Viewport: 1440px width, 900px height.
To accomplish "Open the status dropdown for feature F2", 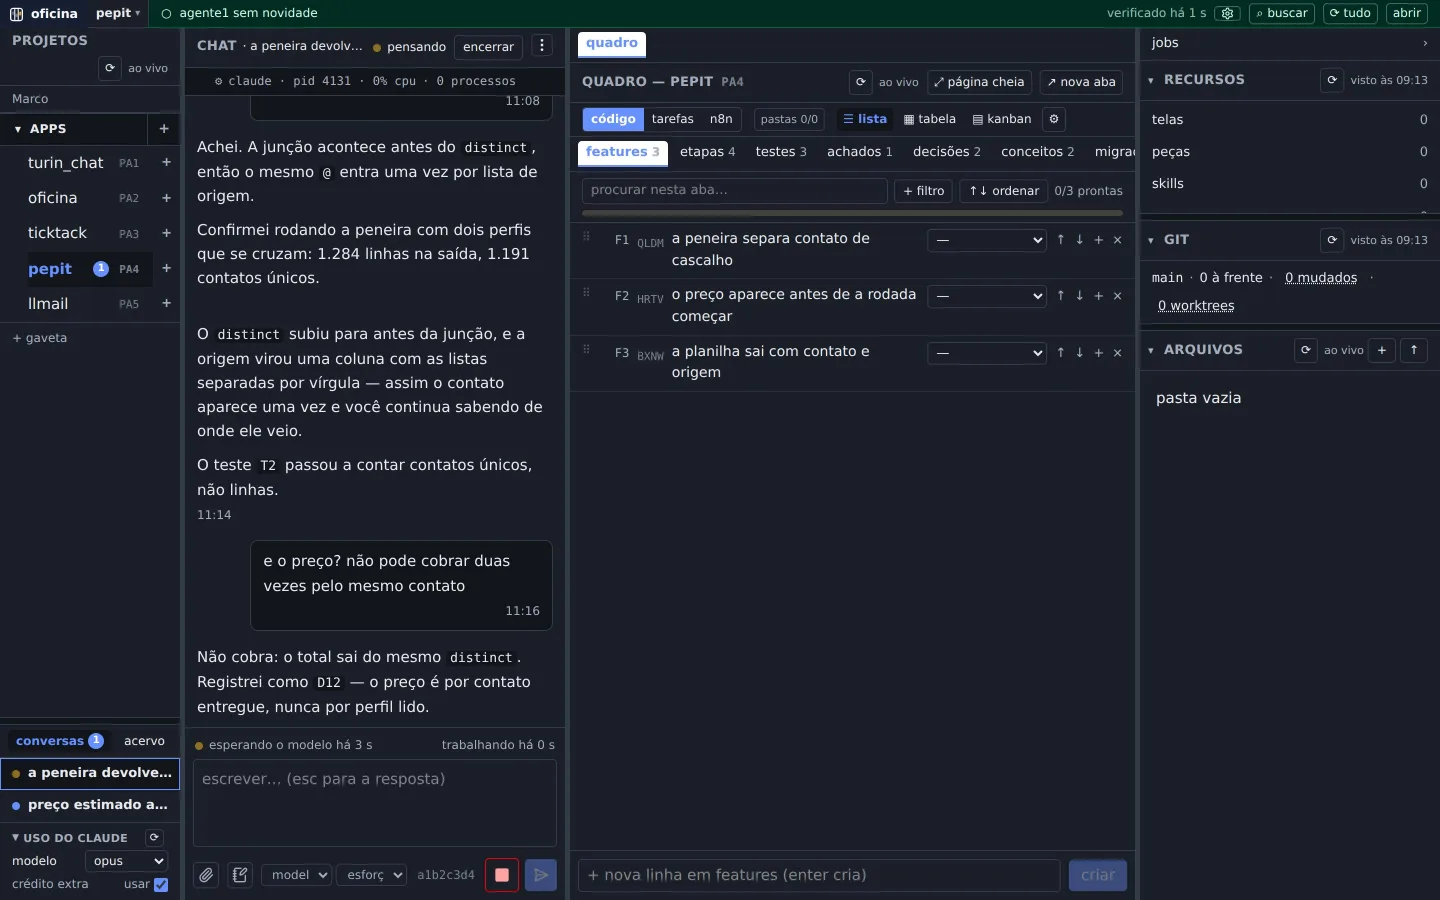I will (987, 296).
